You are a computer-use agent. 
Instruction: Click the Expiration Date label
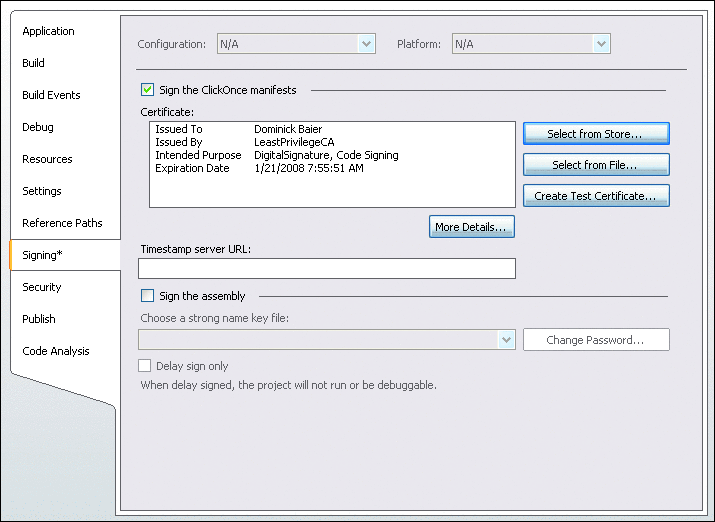192,168
